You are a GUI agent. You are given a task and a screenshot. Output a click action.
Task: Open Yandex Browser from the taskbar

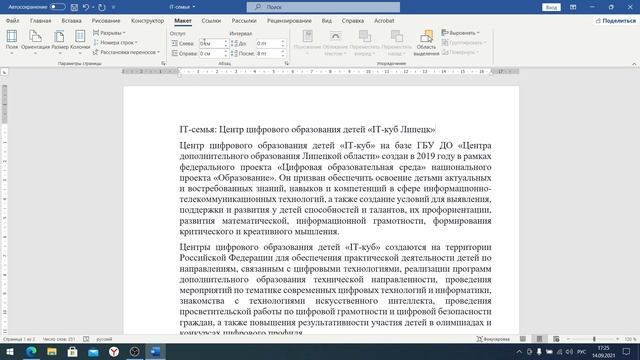click(x=114, y=352)
